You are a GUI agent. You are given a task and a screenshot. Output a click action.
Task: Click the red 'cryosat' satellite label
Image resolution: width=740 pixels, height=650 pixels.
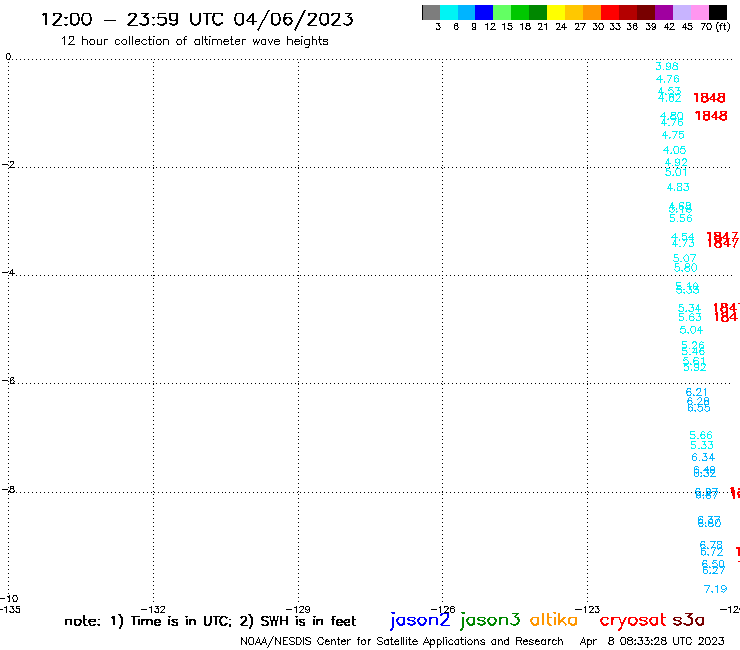(633, 620)
